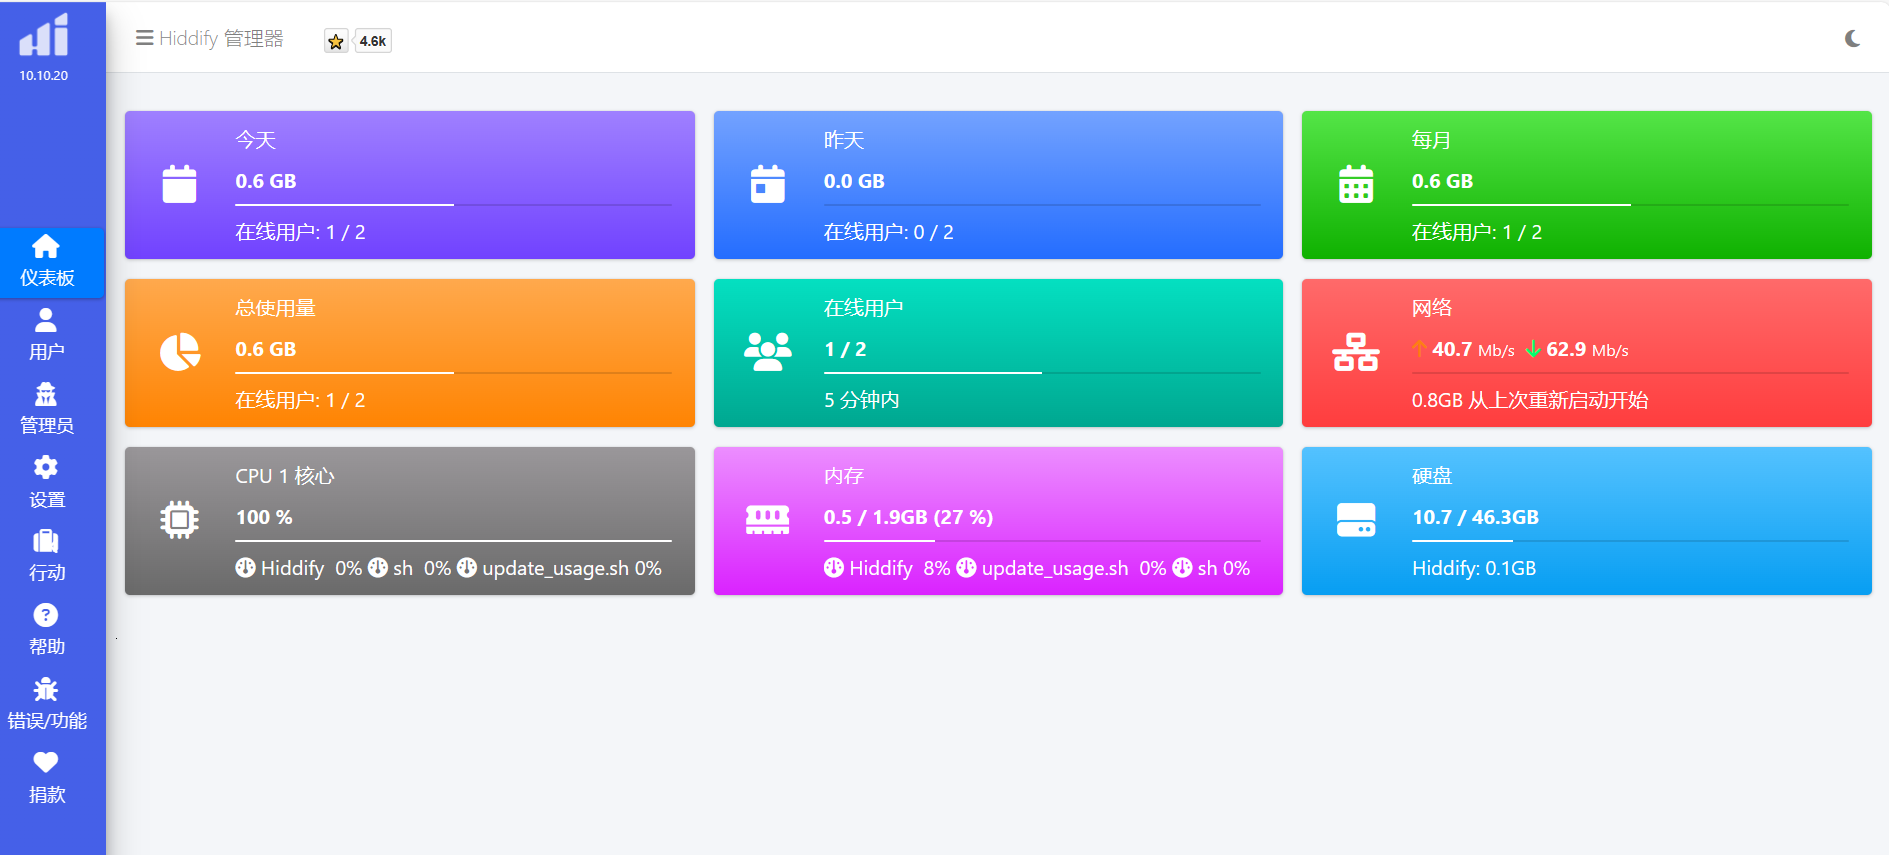Click the 内存 card title

click(x=844, y=476)
